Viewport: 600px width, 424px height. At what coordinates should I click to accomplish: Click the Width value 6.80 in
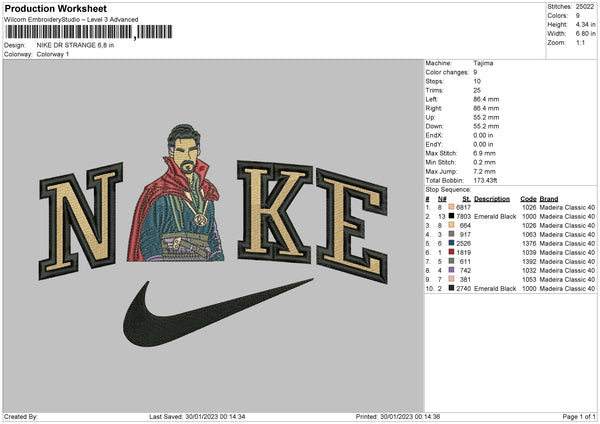pyautogui.click(x=585, y=34)
